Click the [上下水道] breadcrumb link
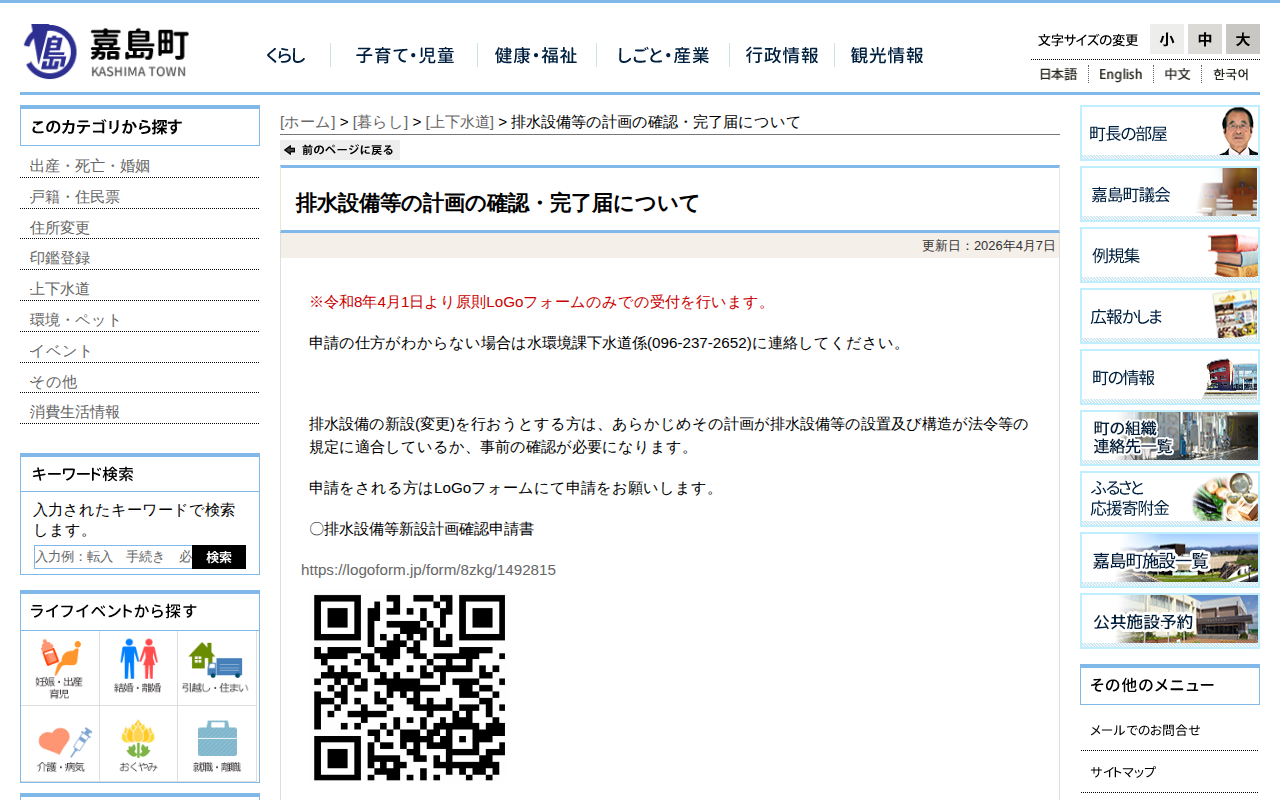The width and height of the screenshot is (1280, 800). click(460, 122)
